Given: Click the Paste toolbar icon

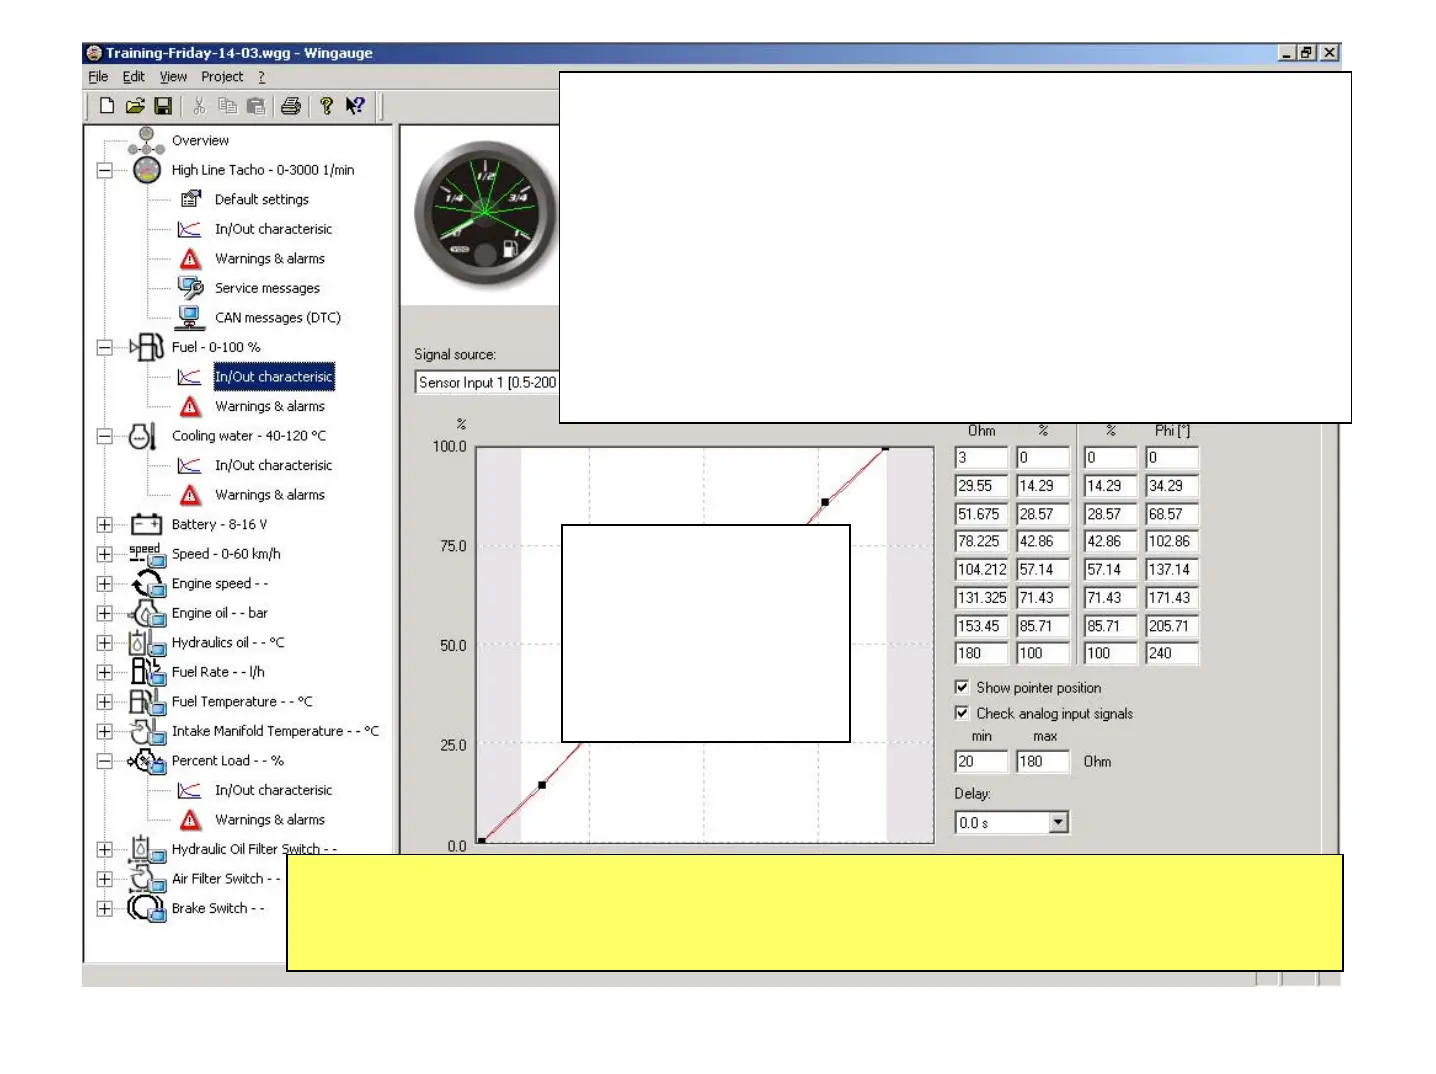Looking at the screenshot, I should point(256,106).
